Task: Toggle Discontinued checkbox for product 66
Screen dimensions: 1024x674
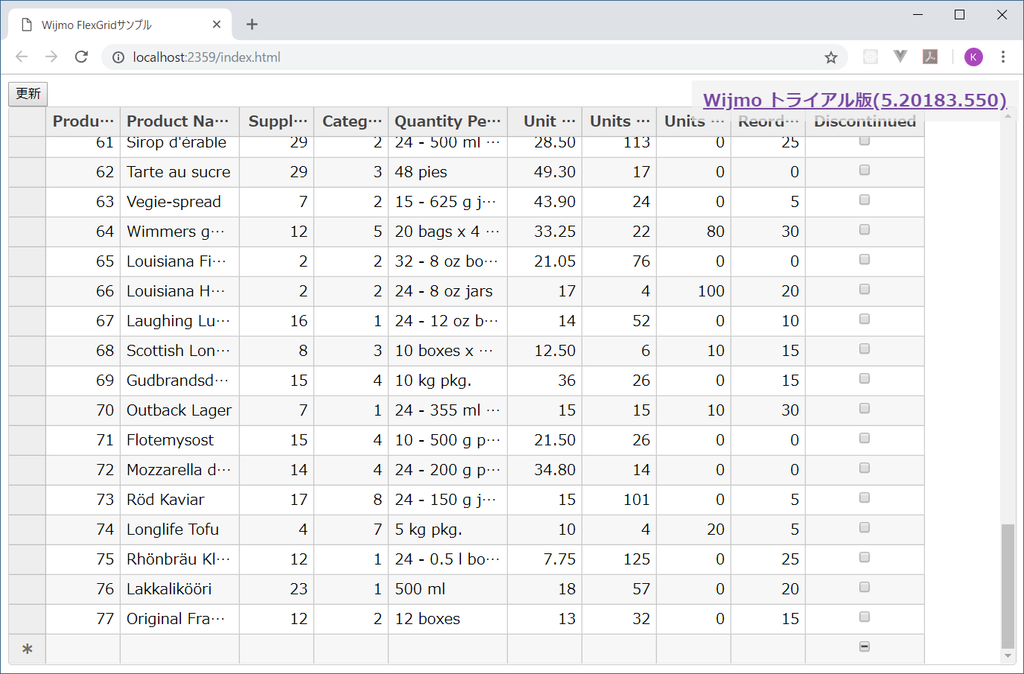Action: coord(864,289)
